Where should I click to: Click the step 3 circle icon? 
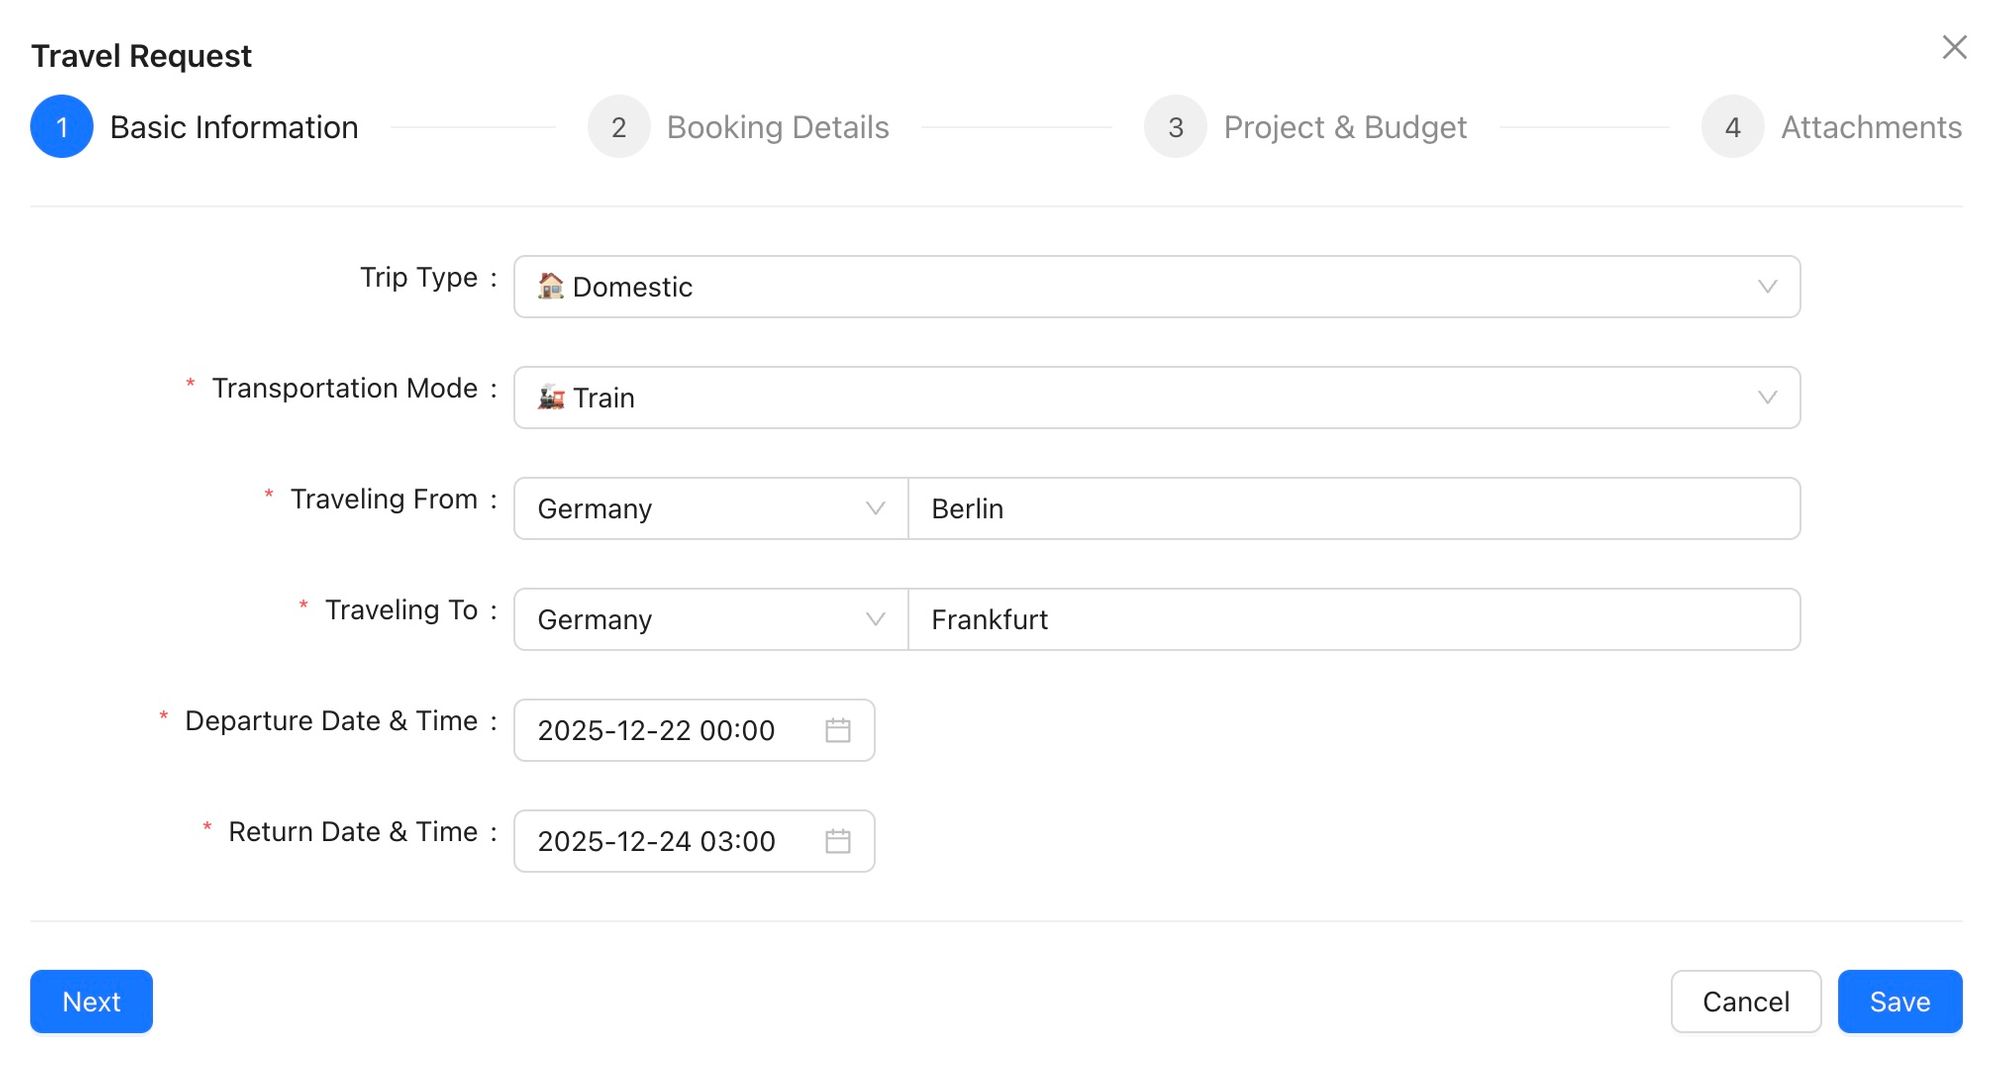click(x=1175, y=127)
